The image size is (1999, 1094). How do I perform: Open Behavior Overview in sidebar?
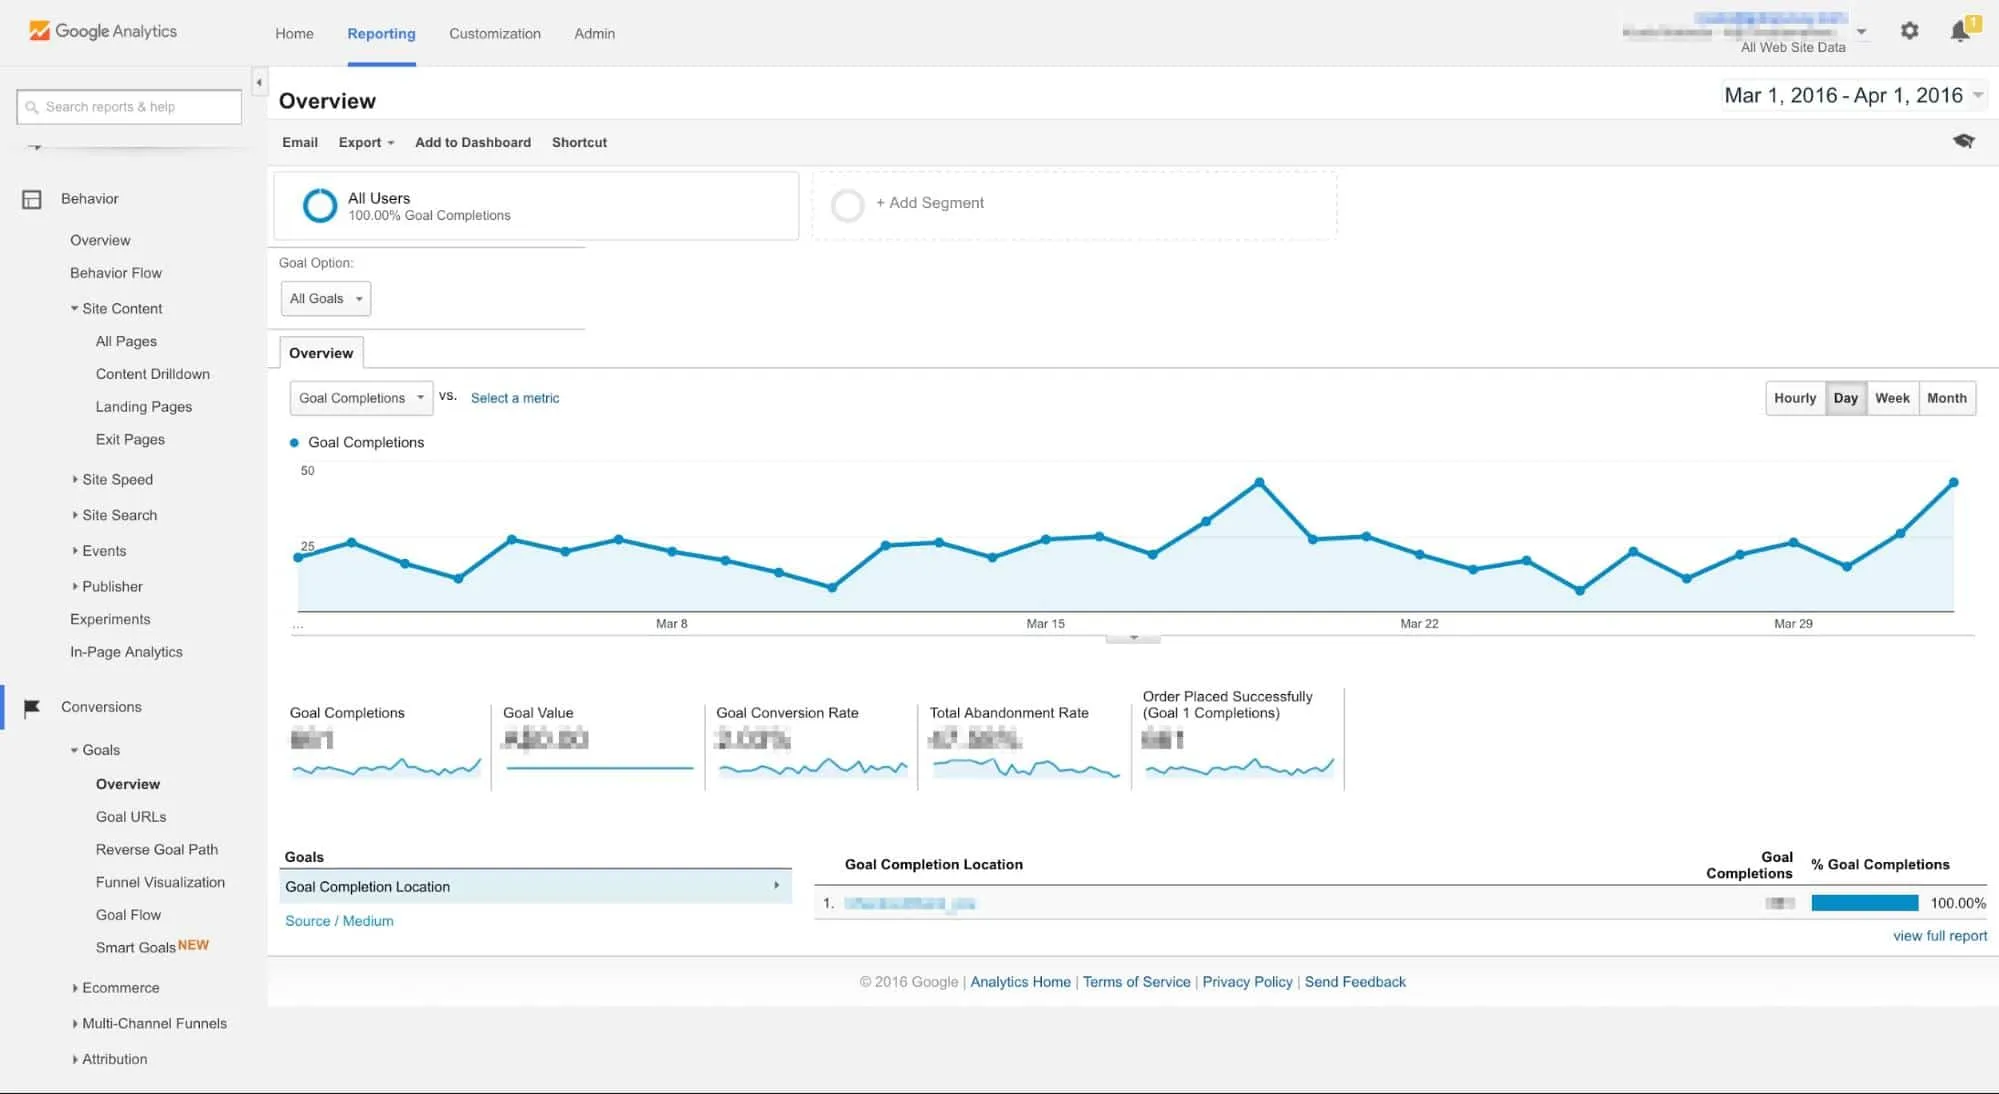tap(100, 240)
